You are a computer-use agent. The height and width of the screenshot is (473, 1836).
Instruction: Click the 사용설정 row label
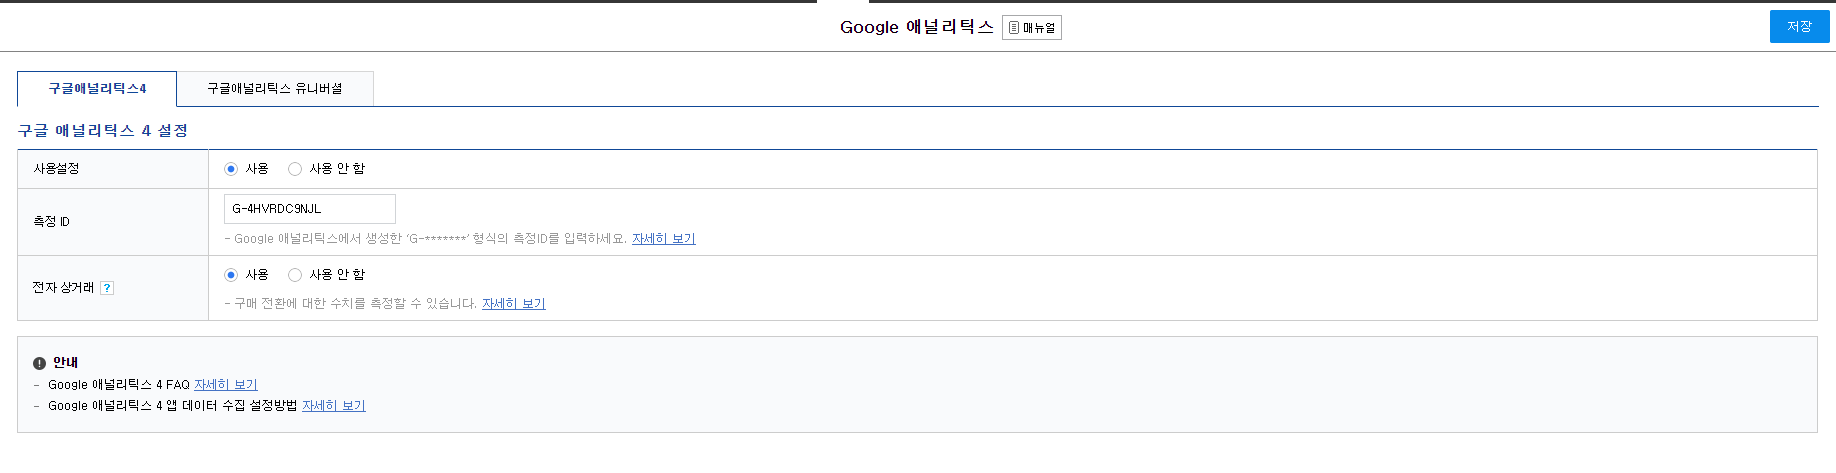coord(56,169)
